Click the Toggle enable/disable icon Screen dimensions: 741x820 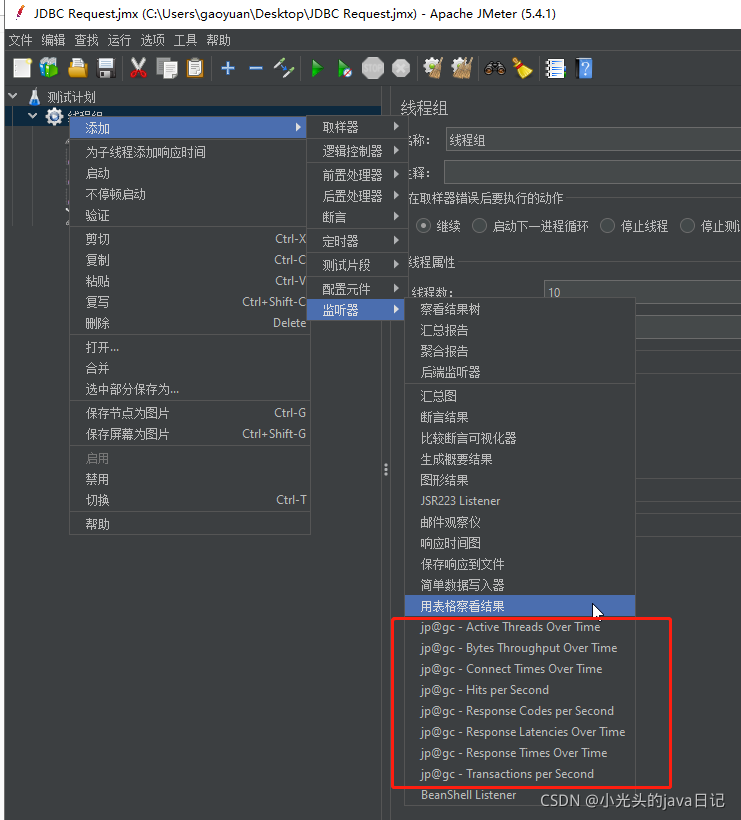tap(284, 69)
